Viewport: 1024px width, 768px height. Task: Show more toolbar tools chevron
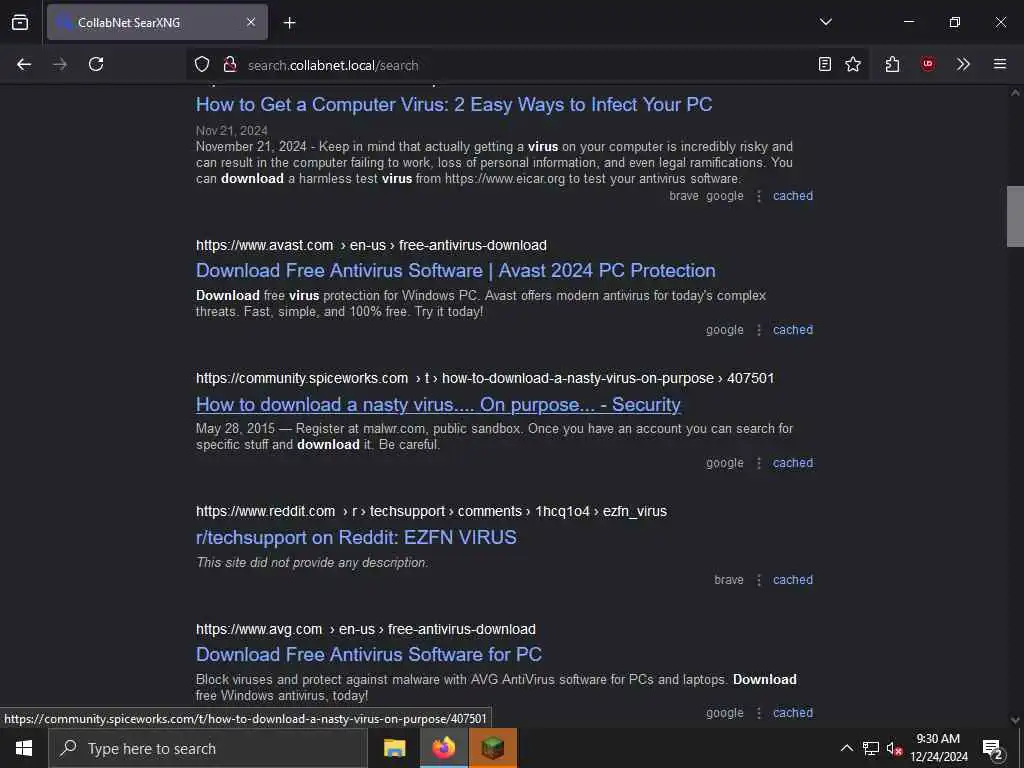click(x=963, y=64)
